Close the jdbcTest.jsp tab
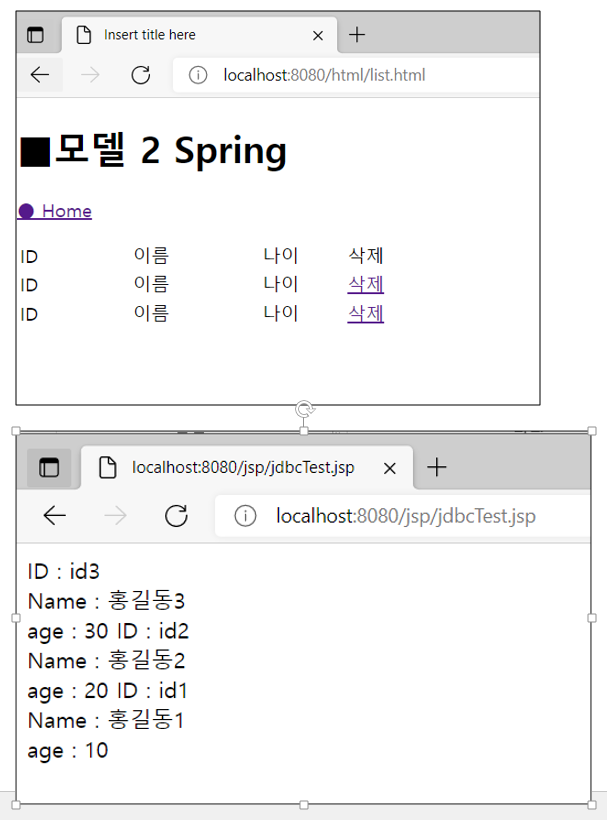This screenshot has height=820, width=607. pyautogui.click(x=390, y=468)
